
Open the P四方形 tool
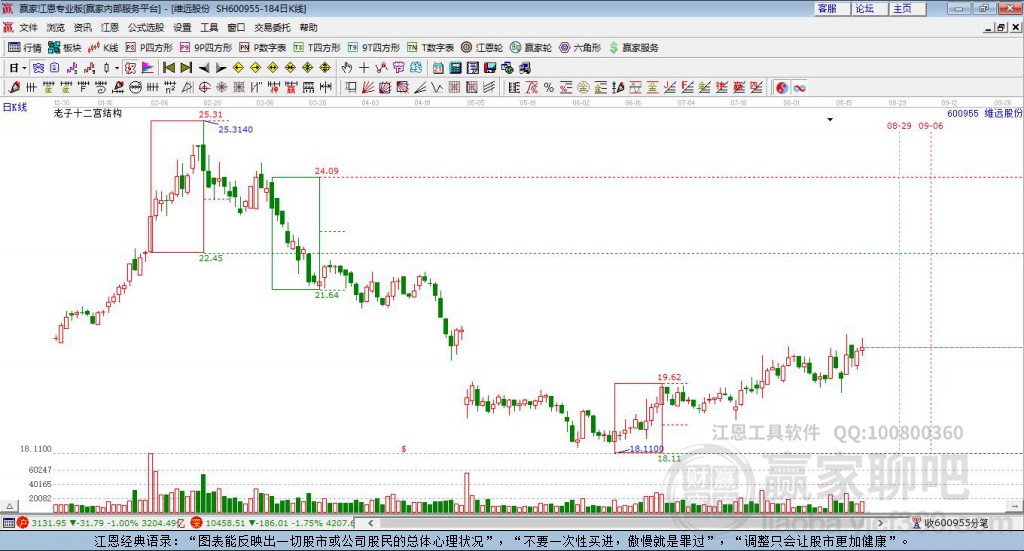pos(148,48)
